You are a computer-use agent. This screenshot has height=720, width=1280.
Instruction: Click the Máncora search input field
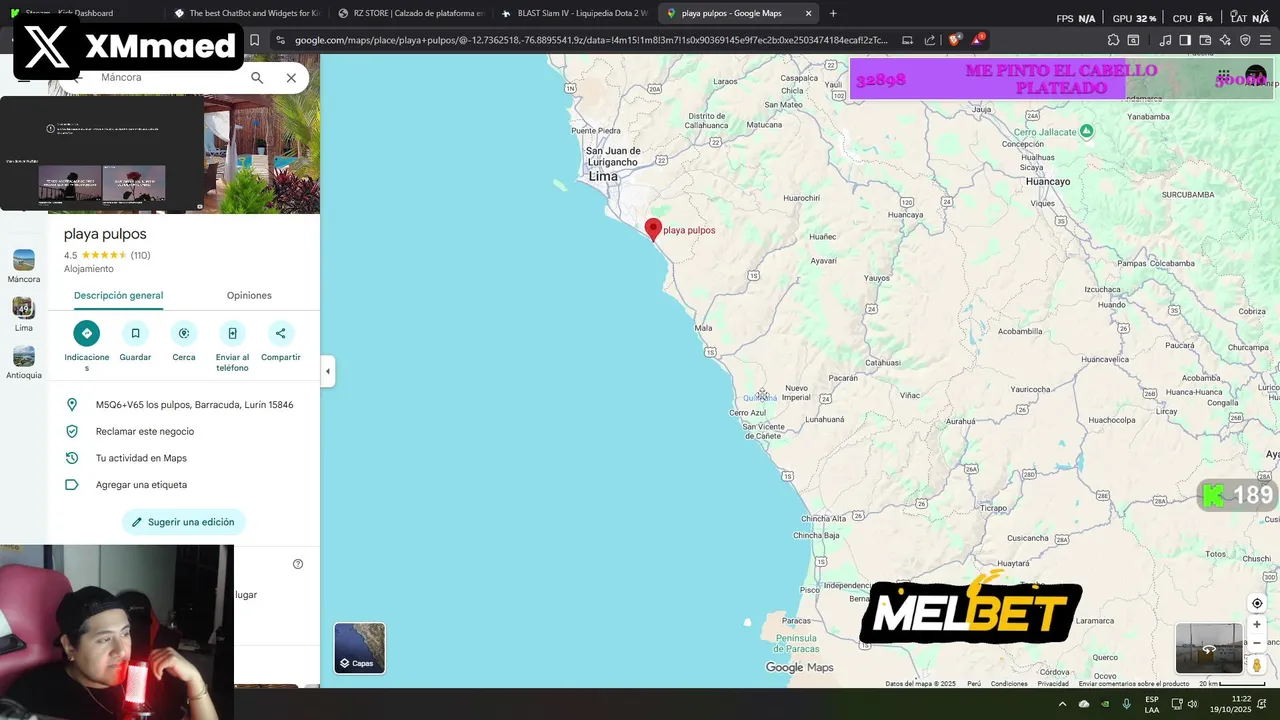(x=170, y=77)
